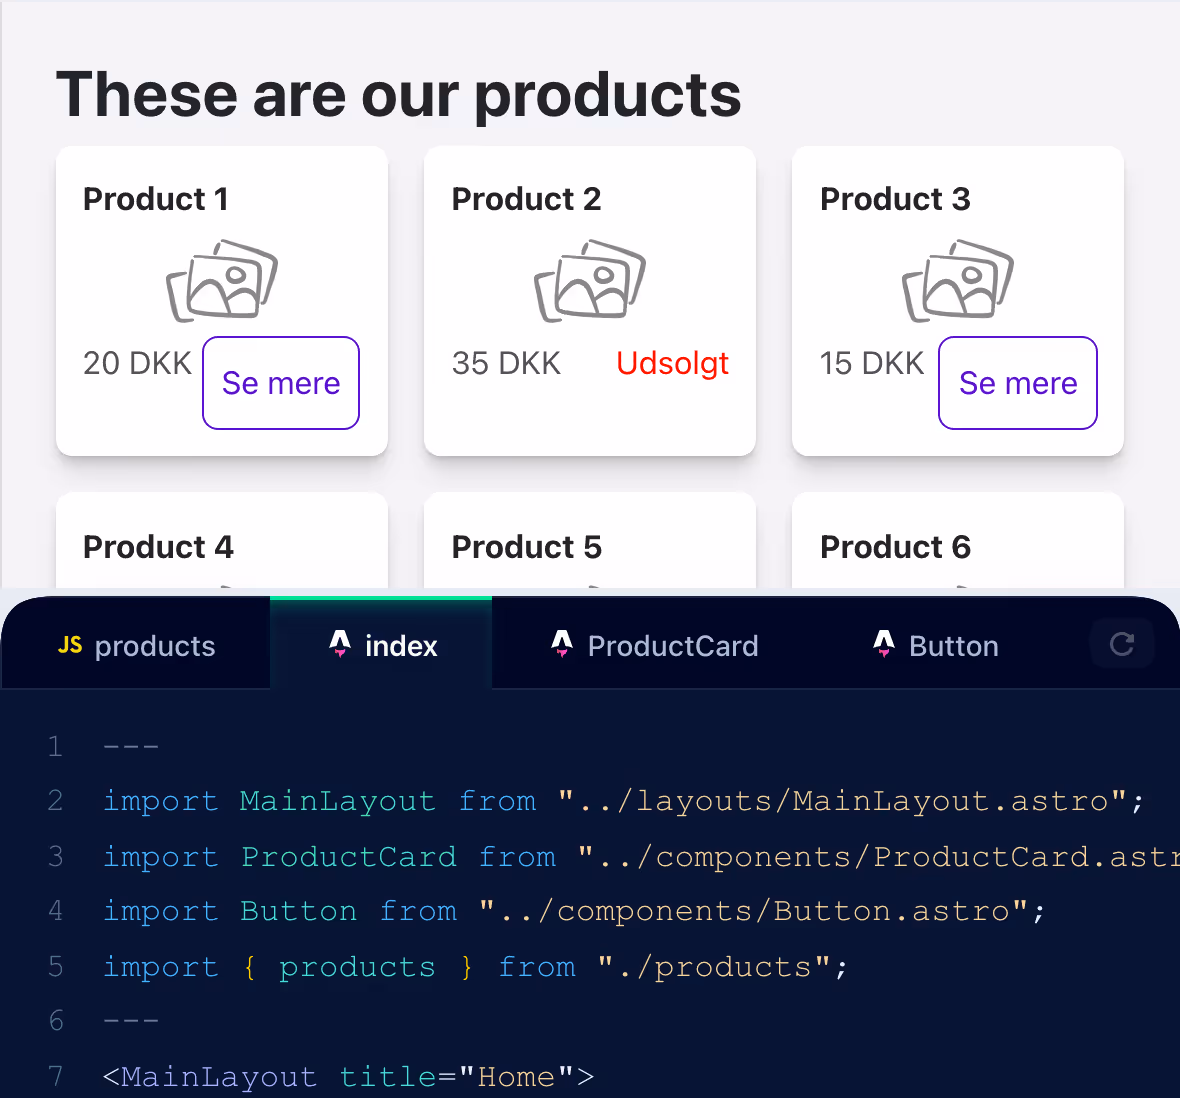Screen dimensions: 1180x1098
Task: Click the Product 4 card title
Action: pos(158,547)
